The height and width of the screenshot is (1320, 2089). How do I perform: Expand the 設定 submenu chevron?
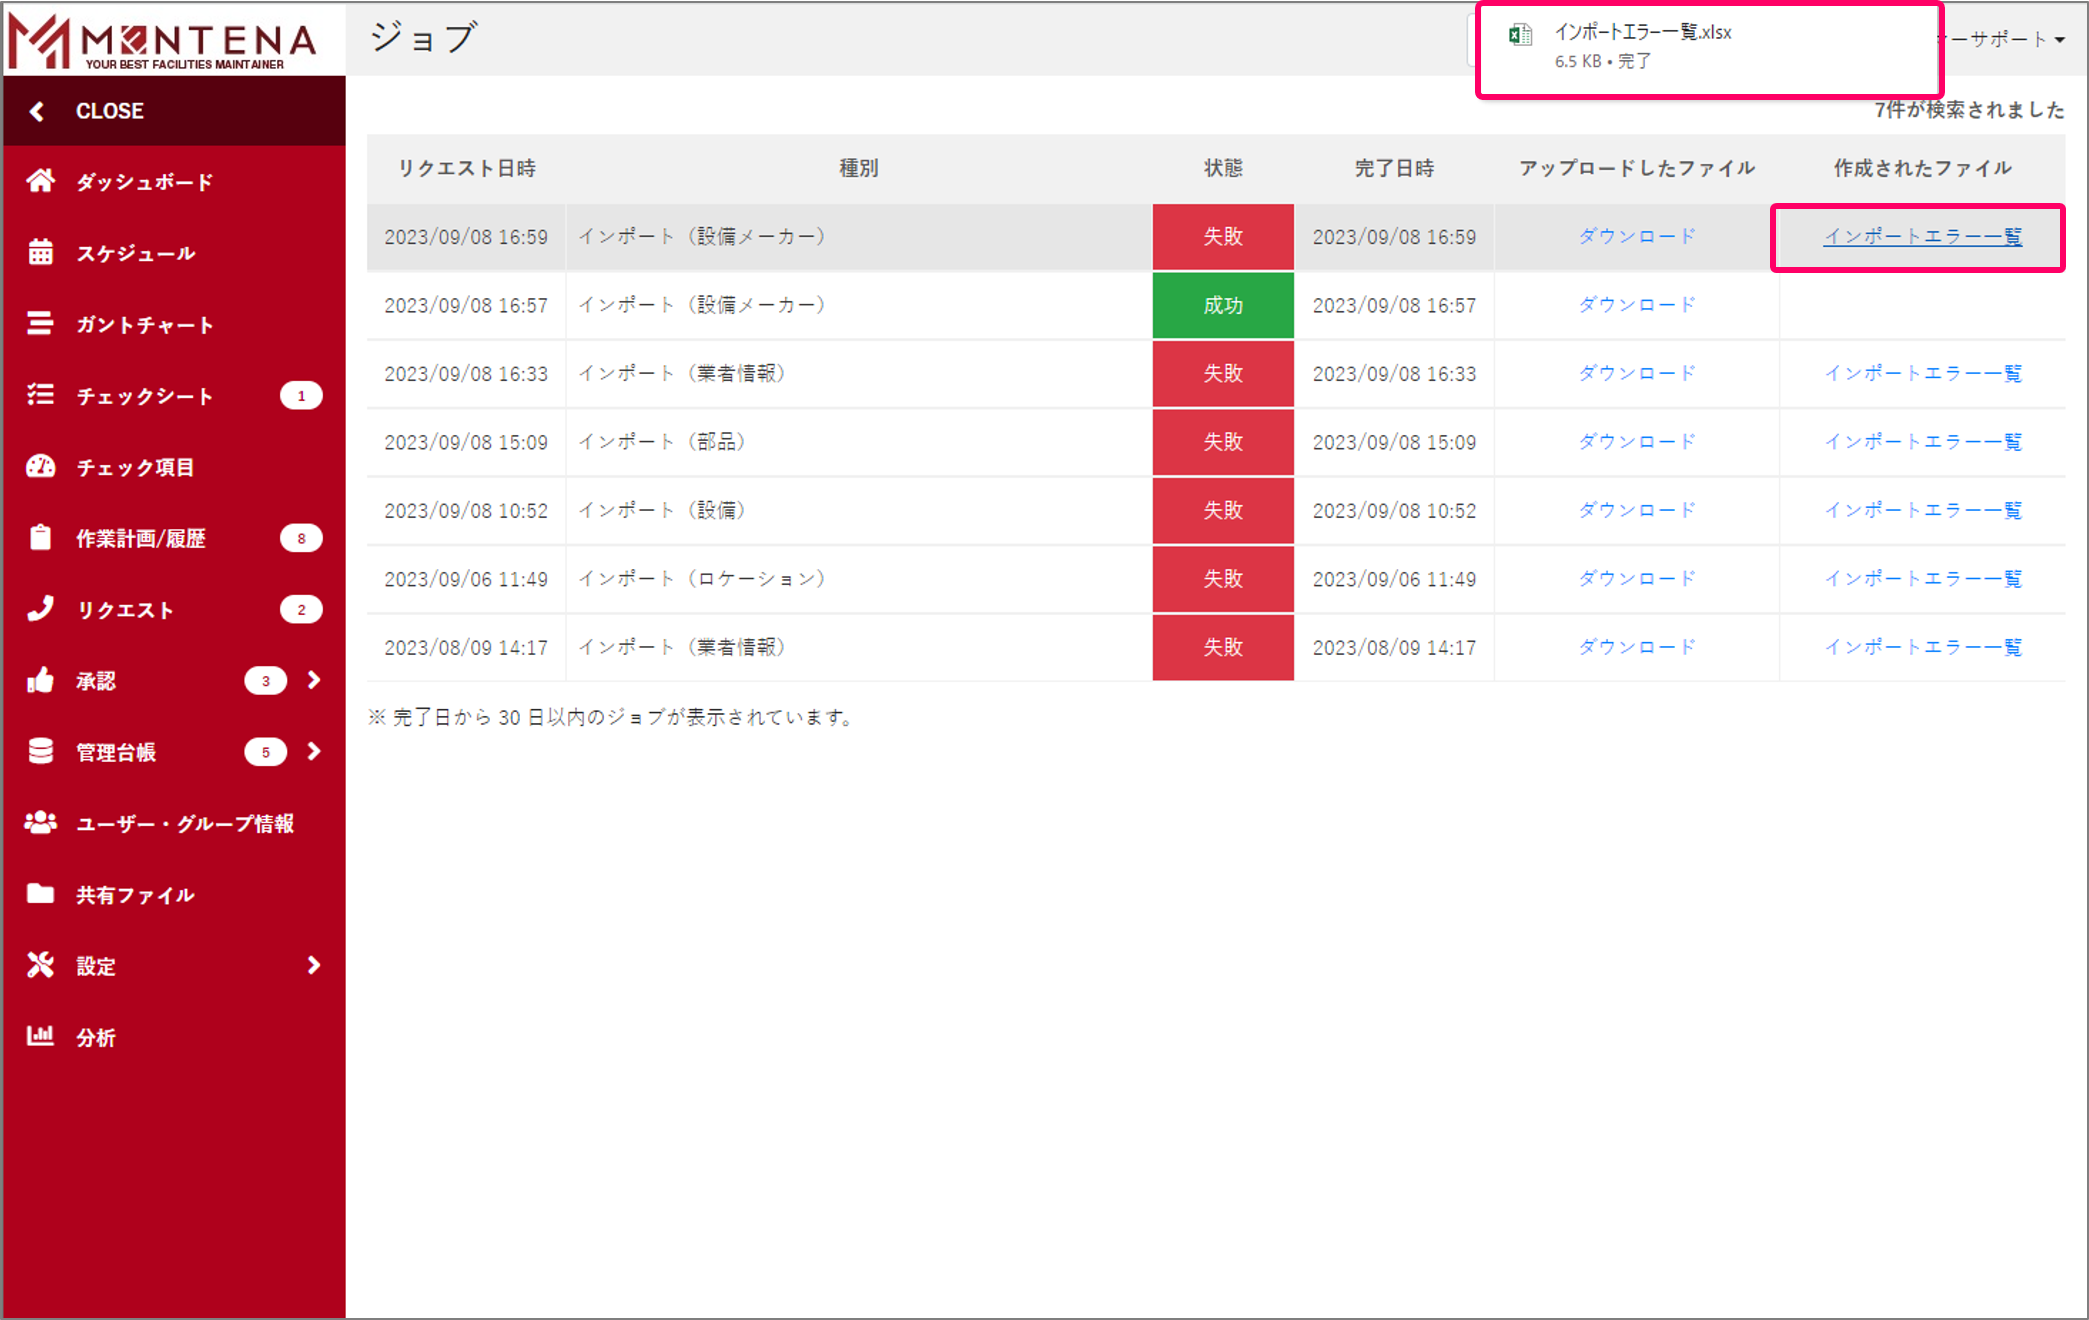tap(314, 965)
